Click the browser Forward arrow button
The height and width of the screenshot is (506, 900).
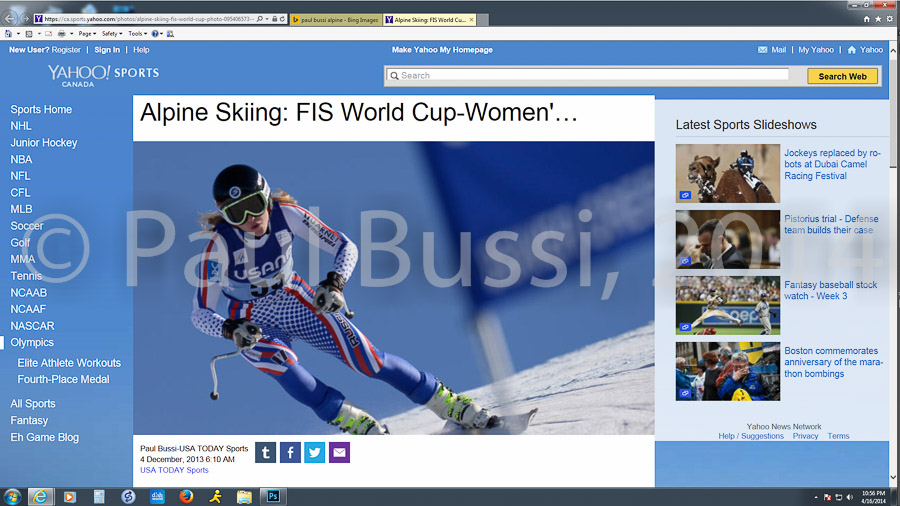25,18
